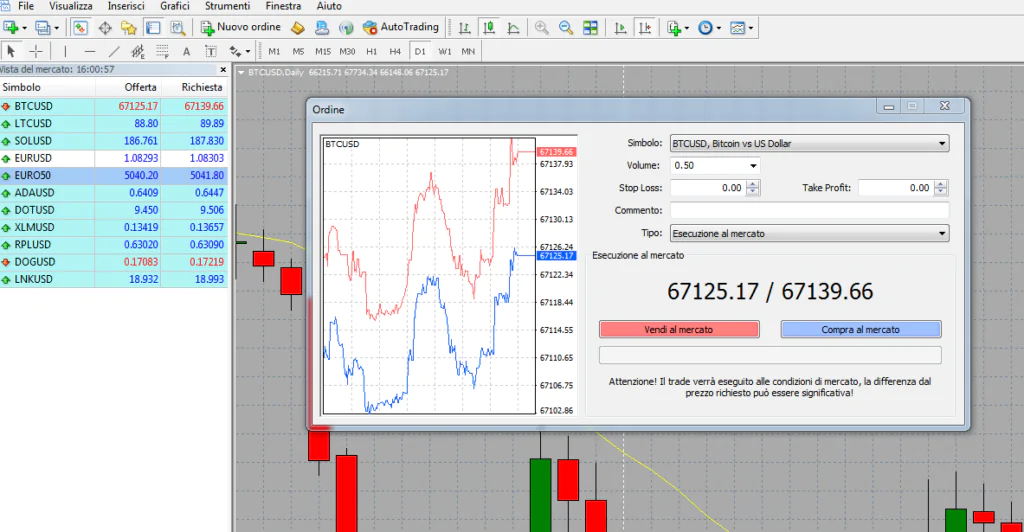Open the Strategy Tester magnifier icon
The height and width of the screenshot is (532, 1024).
[x=177, y=27]
